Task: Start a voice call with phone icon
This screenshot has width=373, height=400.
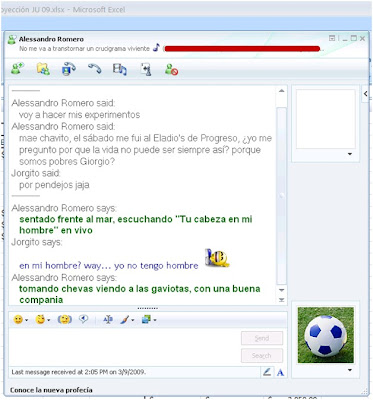Action: (x=95, y=69)
